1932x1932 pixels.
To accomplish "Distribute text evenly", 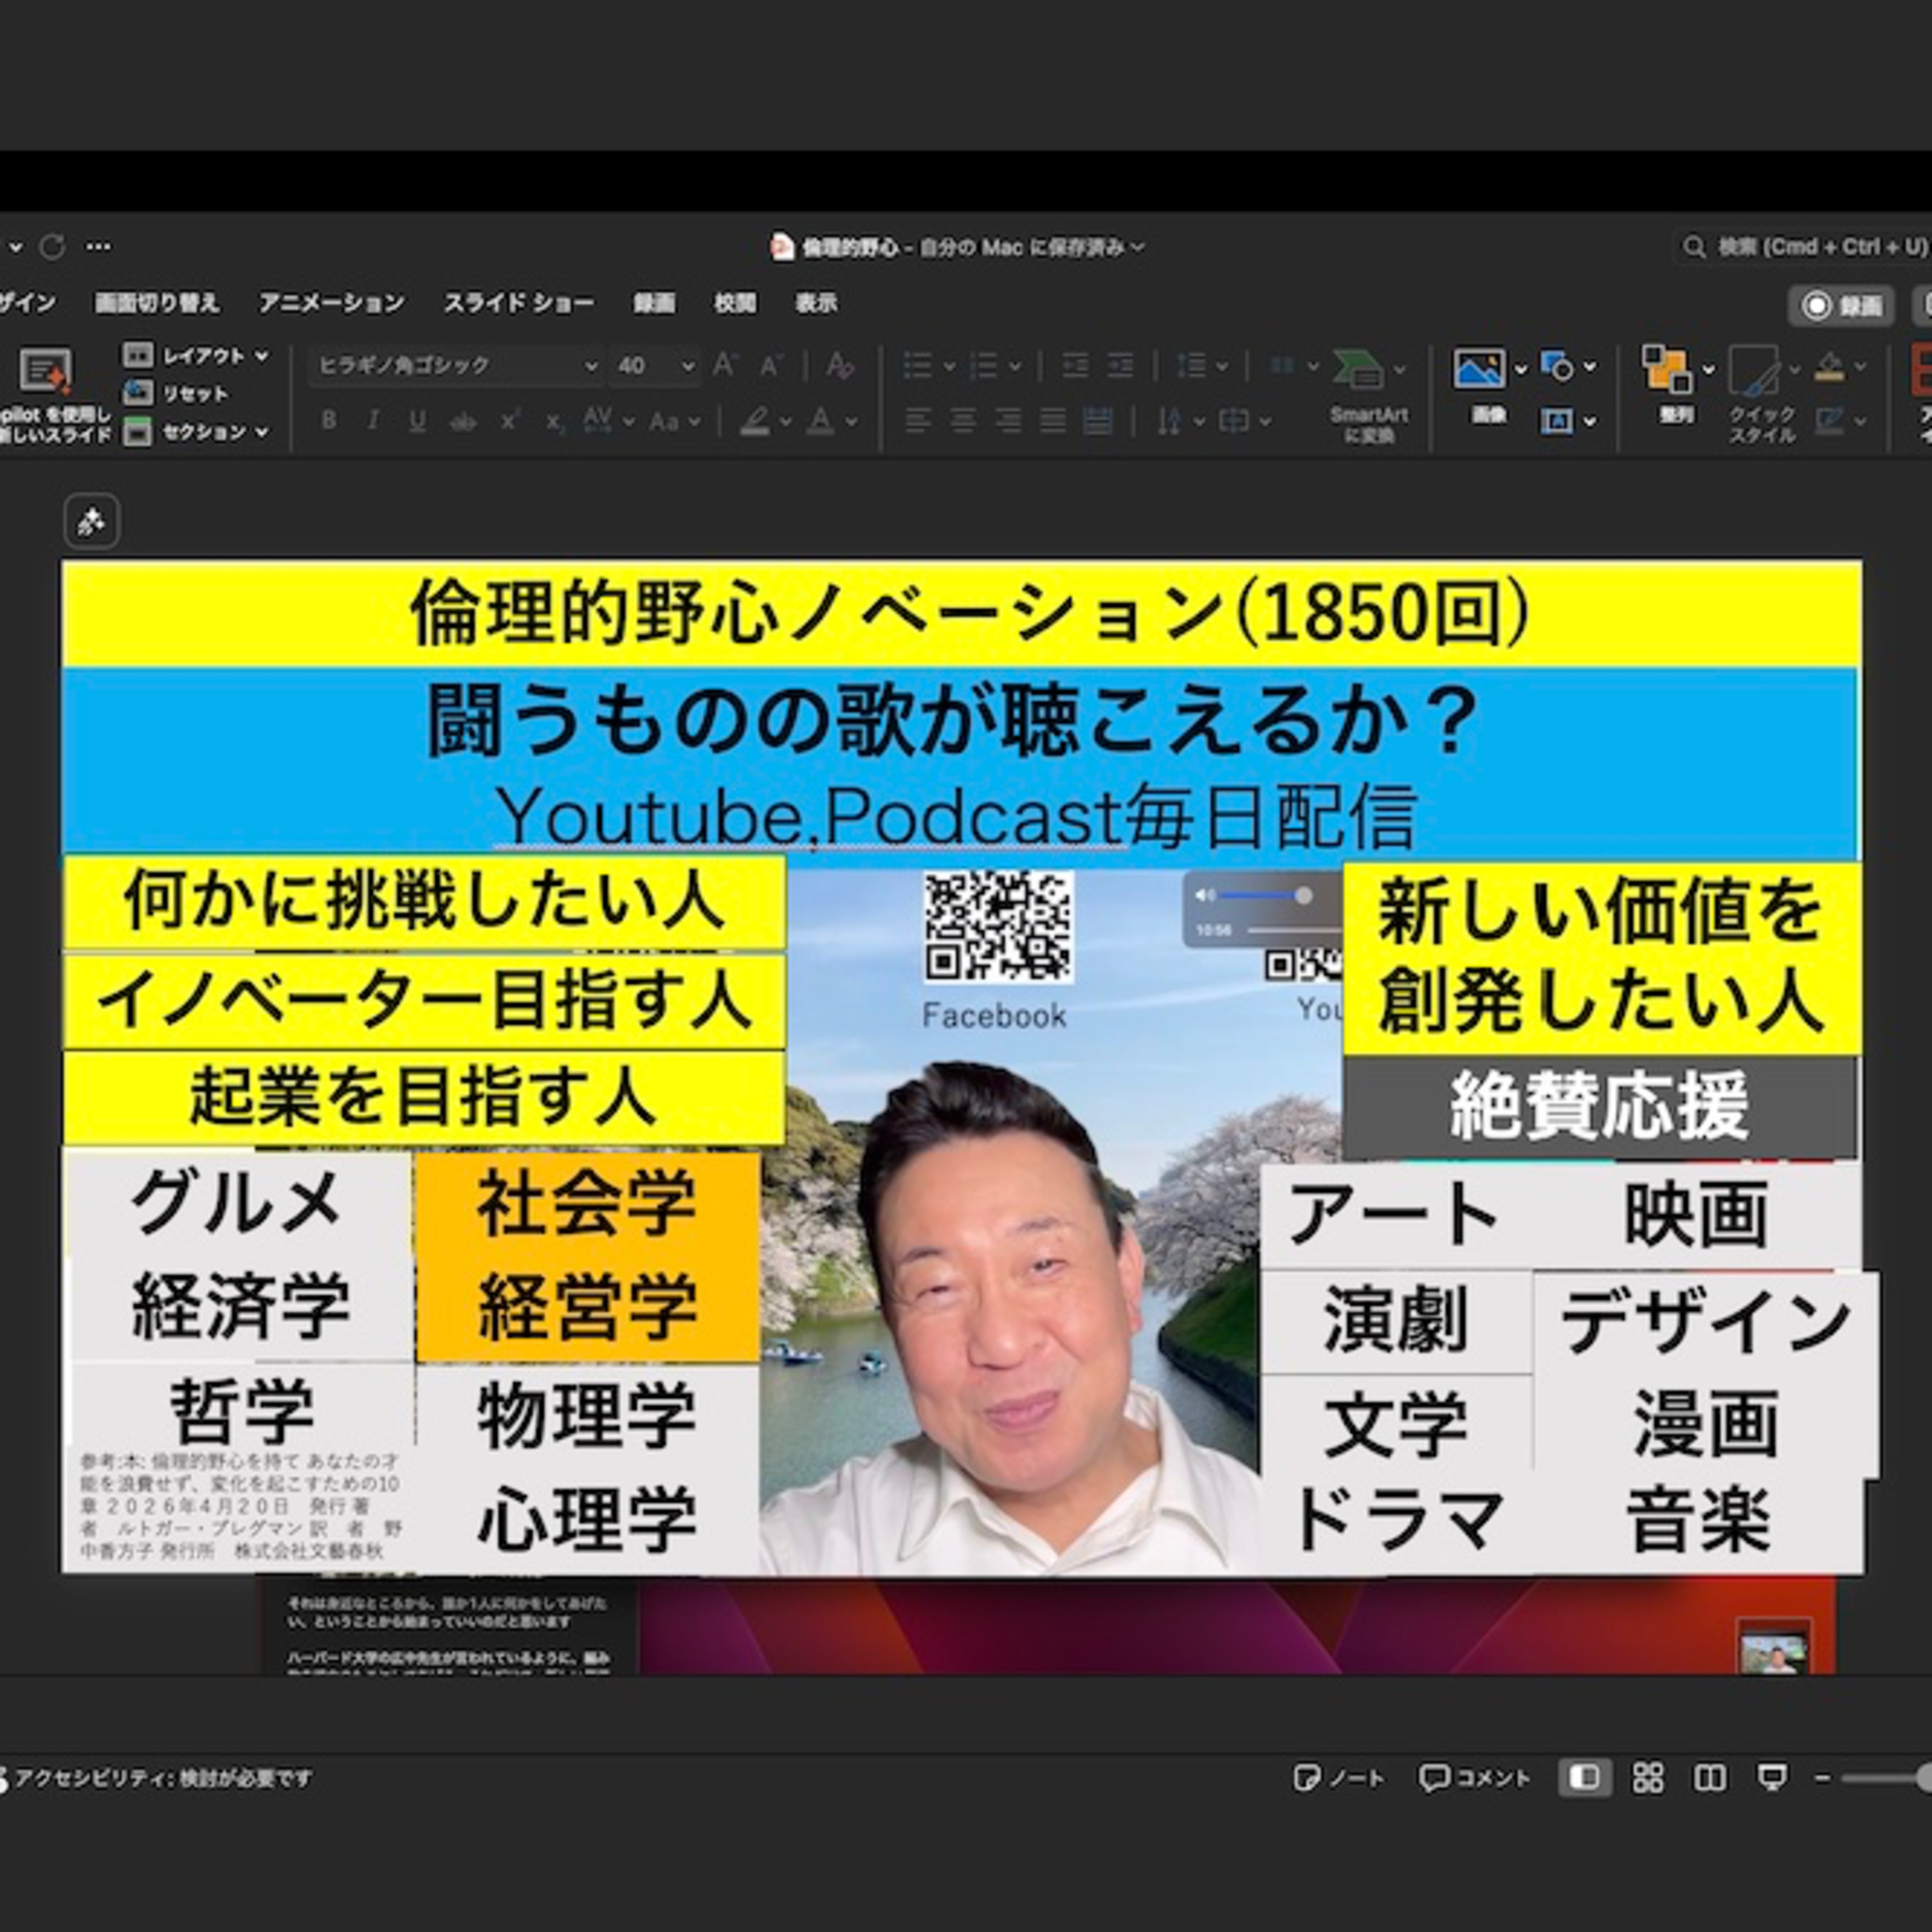I will (1097, 421).
